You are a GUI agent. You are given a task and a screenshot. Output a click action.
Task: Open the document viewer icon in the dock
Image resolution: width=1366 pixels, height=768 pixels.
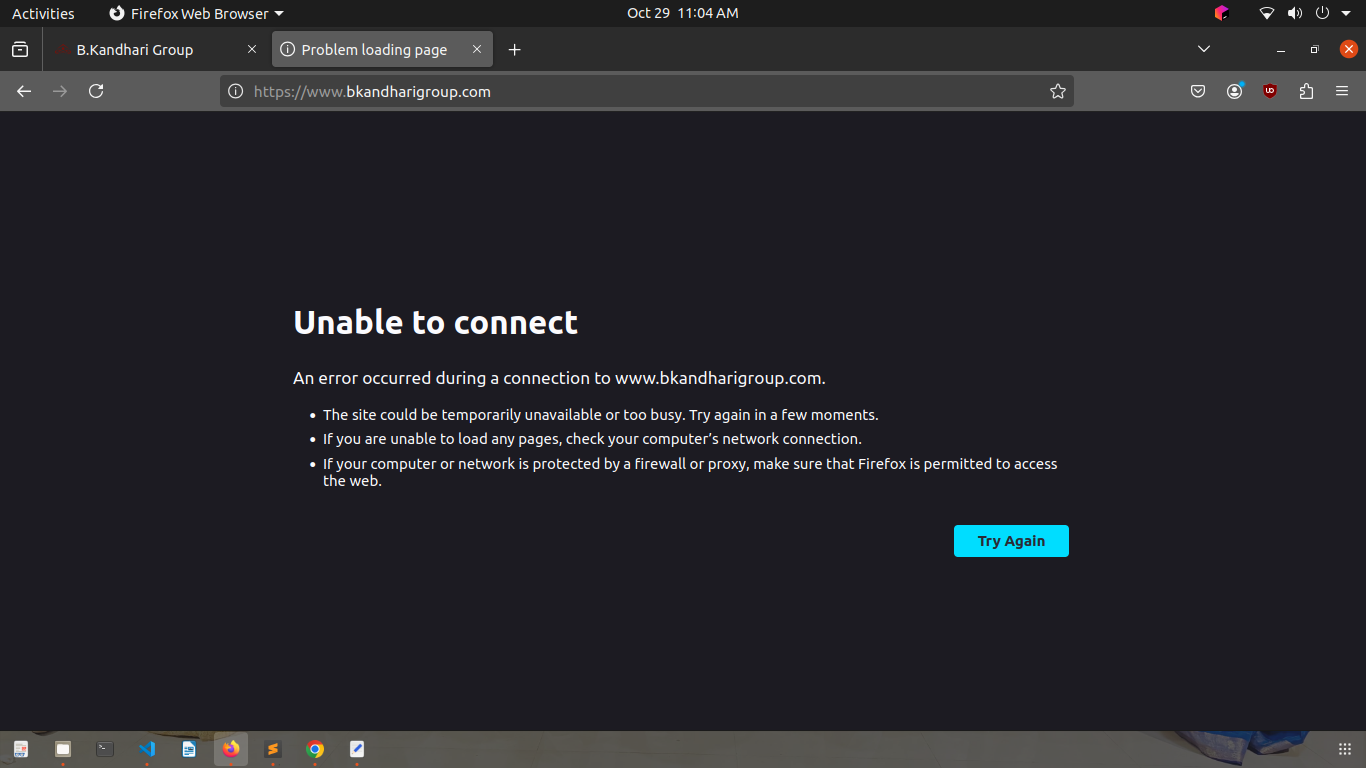[21, 749]
